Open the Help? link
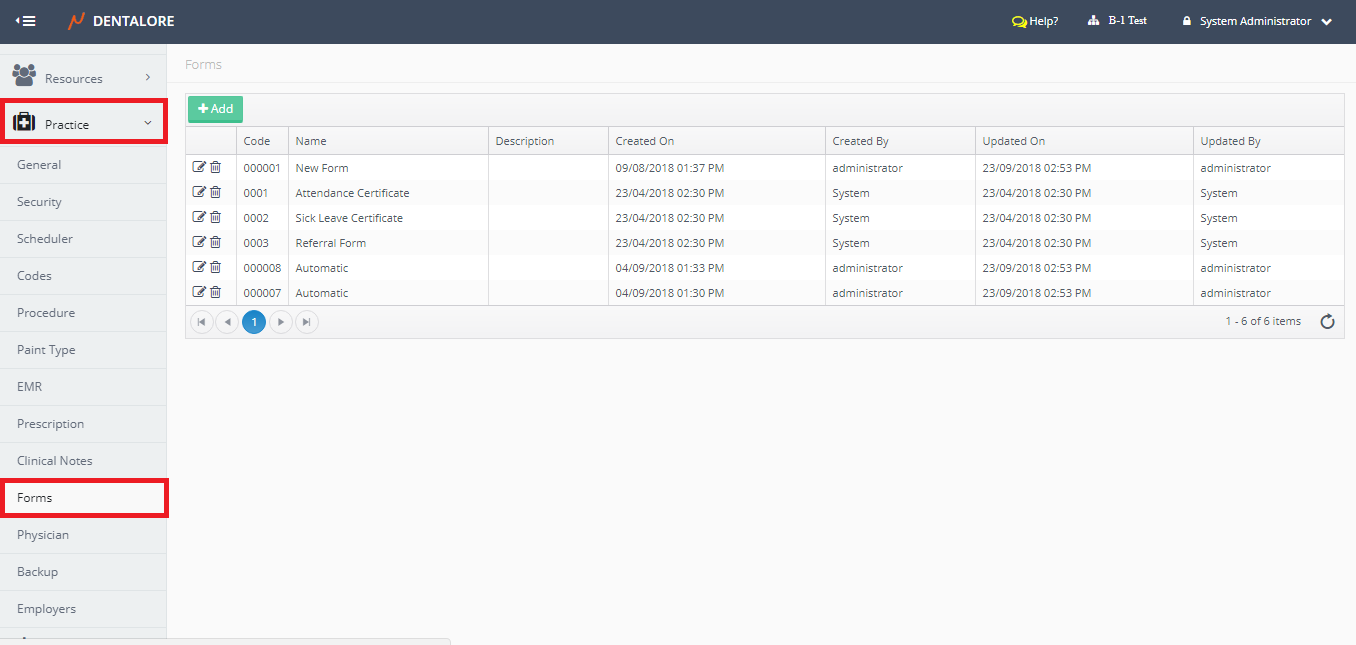Viewport: 1356px width, 645px height. click(1035, 21)
